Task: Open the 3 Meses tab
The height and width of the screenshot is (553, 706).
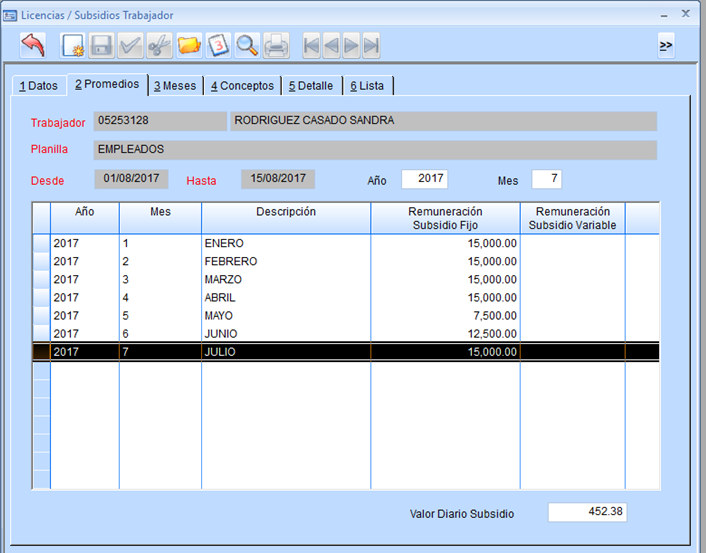Action: coord(175,86)
